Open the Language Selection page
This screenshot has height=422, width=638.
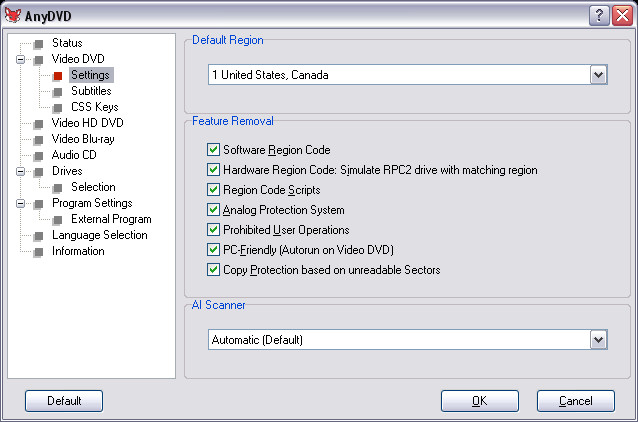99,235
